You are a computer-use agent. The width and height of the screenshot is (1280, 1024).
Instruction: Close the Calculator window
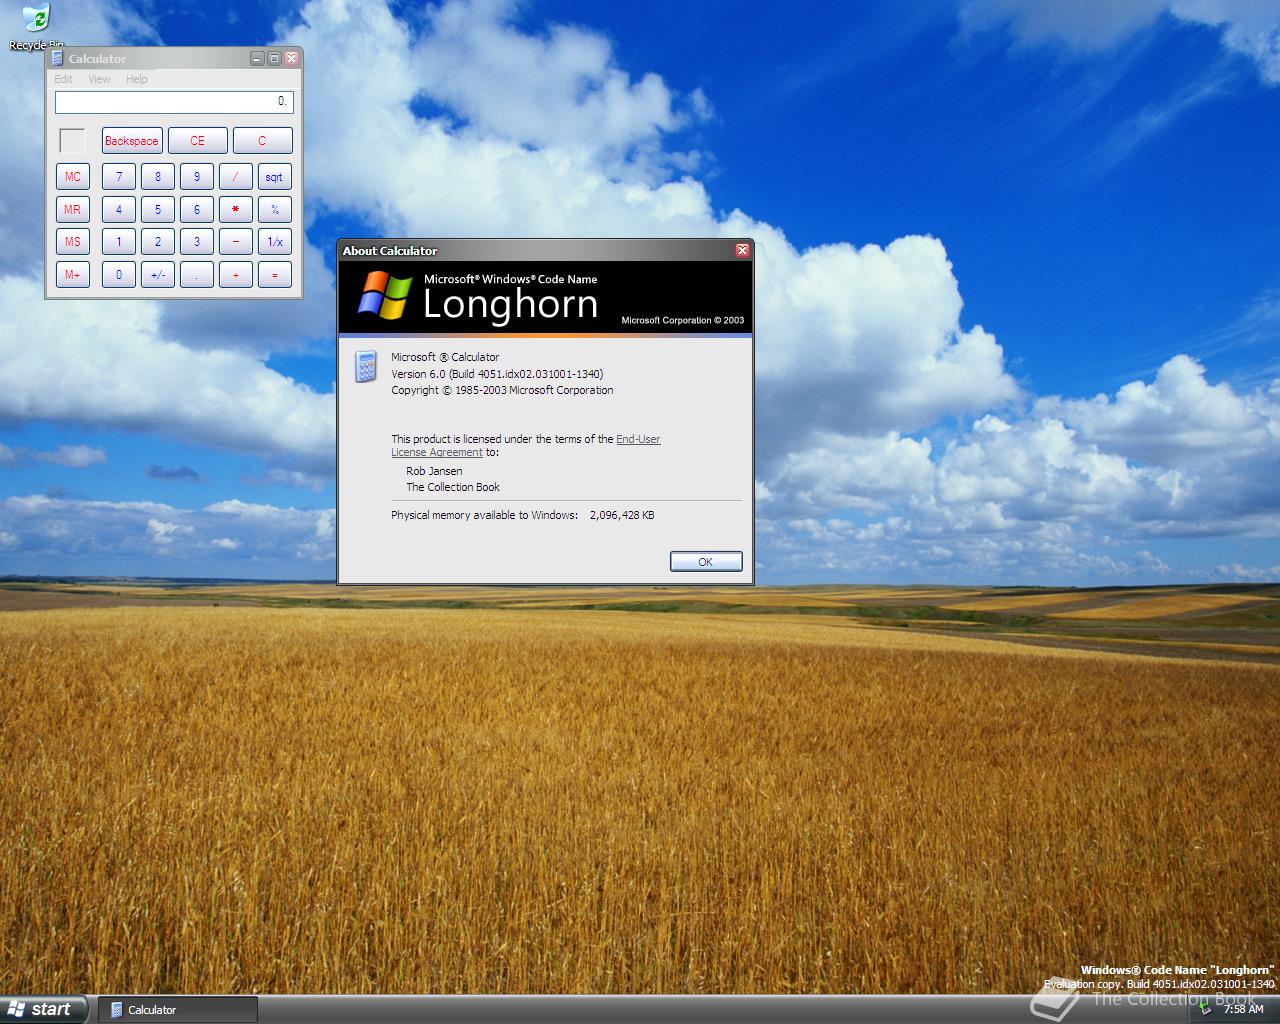tap(291, 59)
